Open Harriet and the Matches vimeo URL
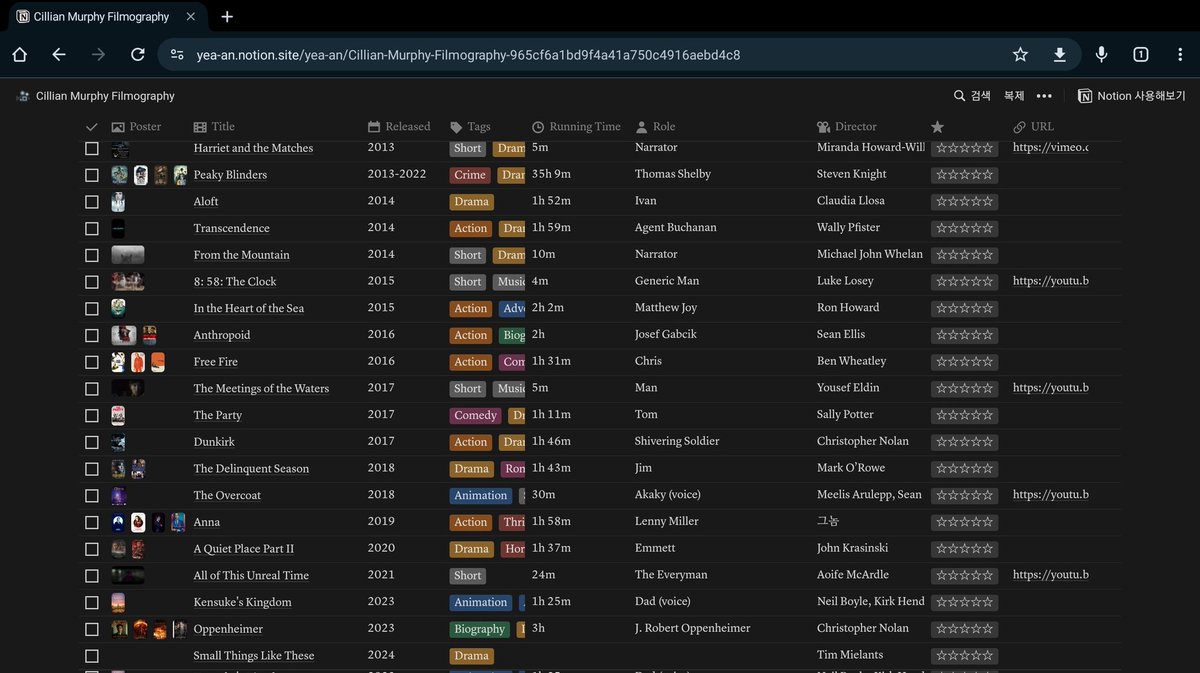 pyautogui.click(x=1050, y=147)
